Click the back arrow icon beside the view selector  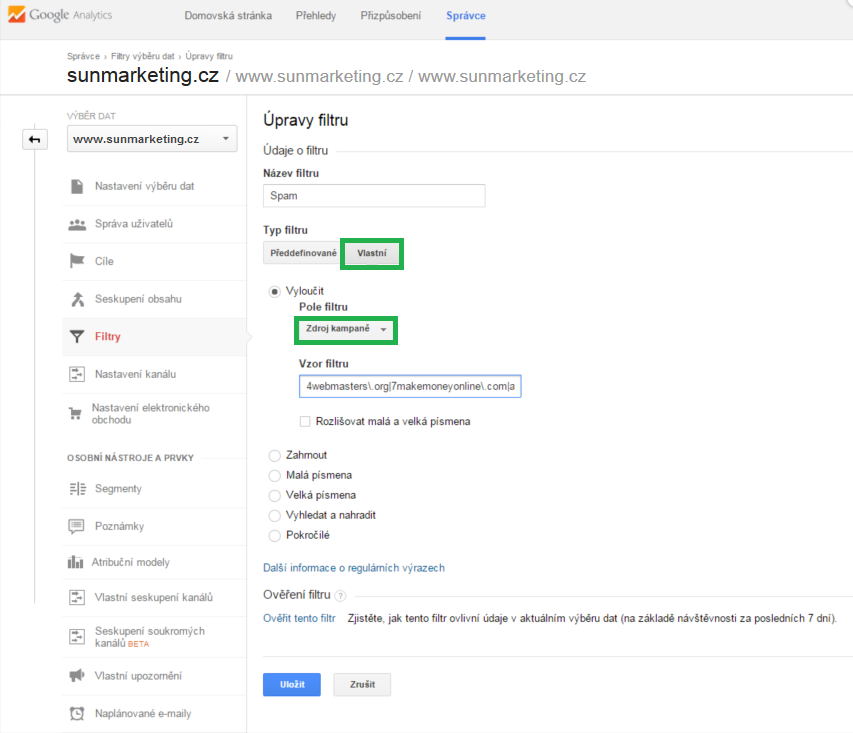tap(35, 139)
